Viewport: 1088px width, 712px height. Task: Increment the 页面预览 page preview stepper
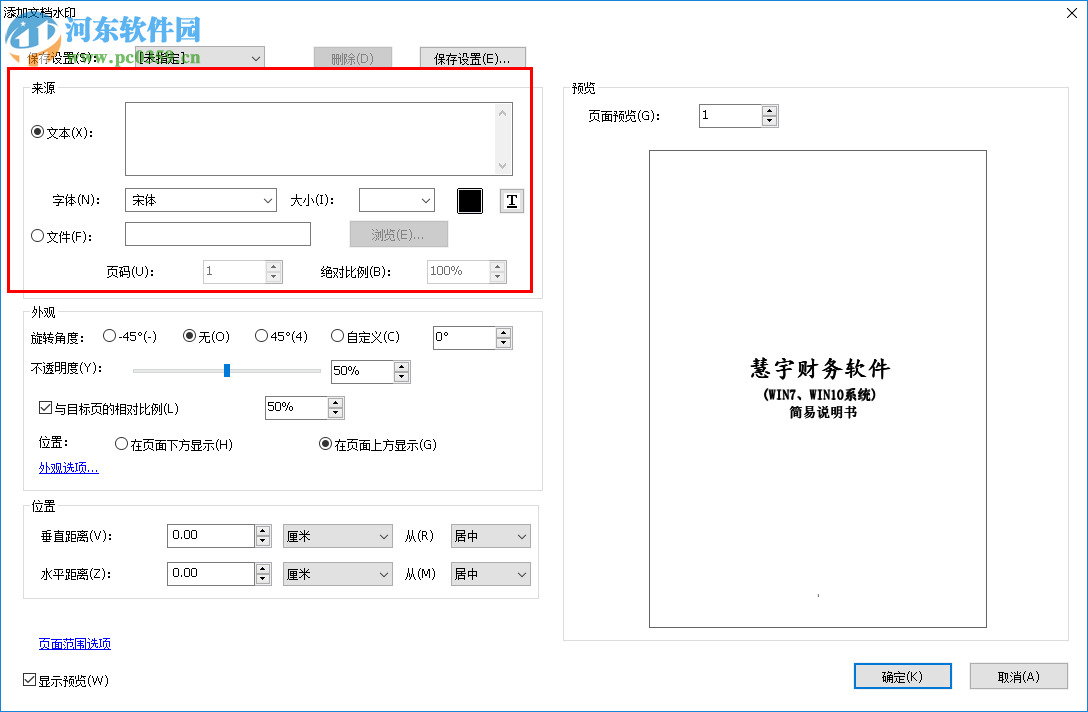(x=769, y=110)
